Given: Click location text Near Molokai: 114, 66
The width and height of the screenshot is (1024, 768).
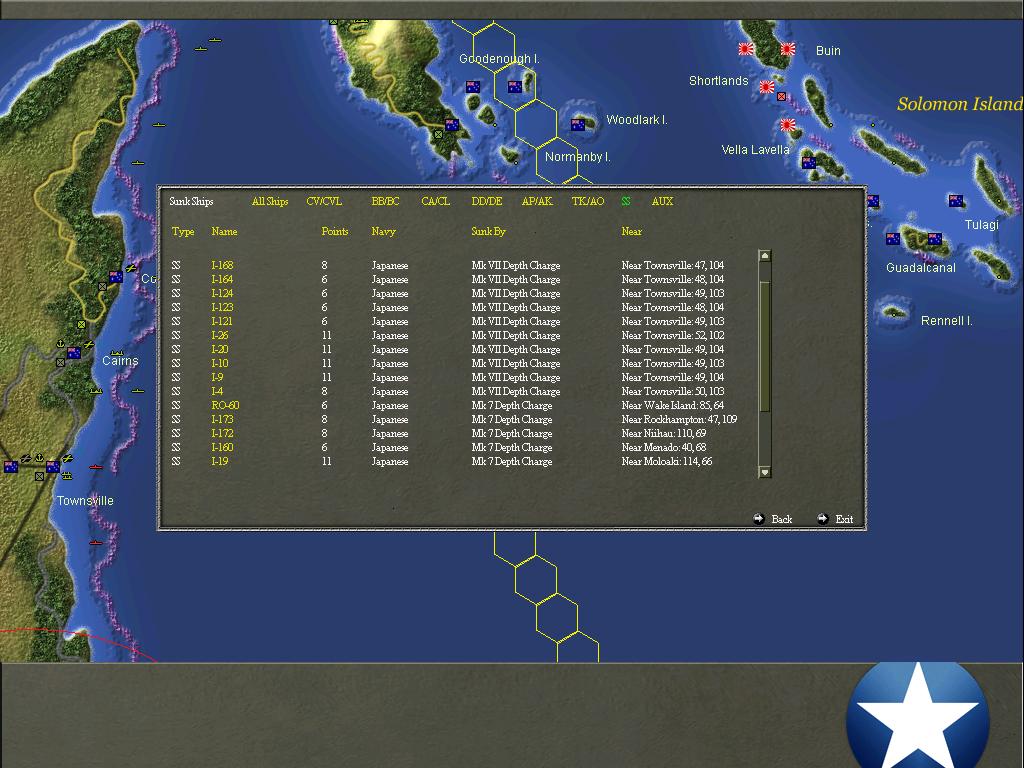Looking at the screenshot, I should (667, 461).
